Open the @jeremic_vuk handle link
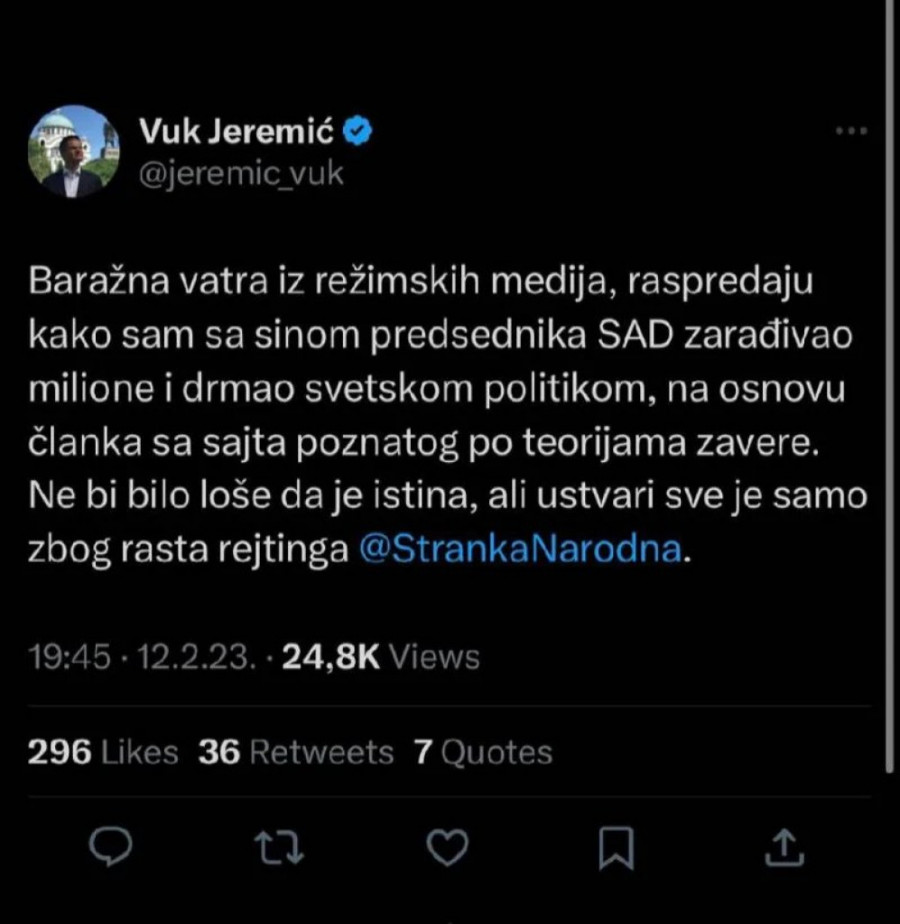Image resolution: width=900 pixels, height=924 pixels. pos(240,173)
